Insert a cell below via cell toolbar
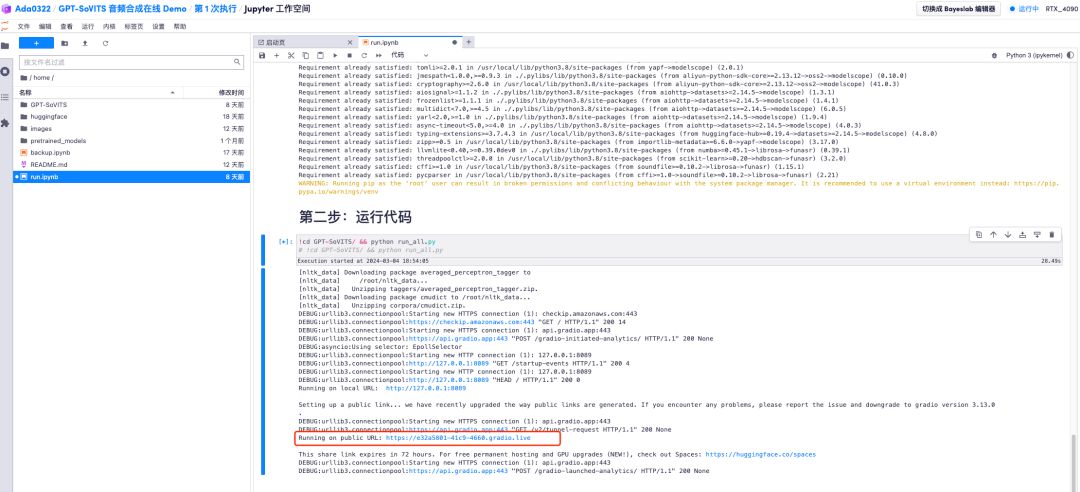 (1037, 235)
